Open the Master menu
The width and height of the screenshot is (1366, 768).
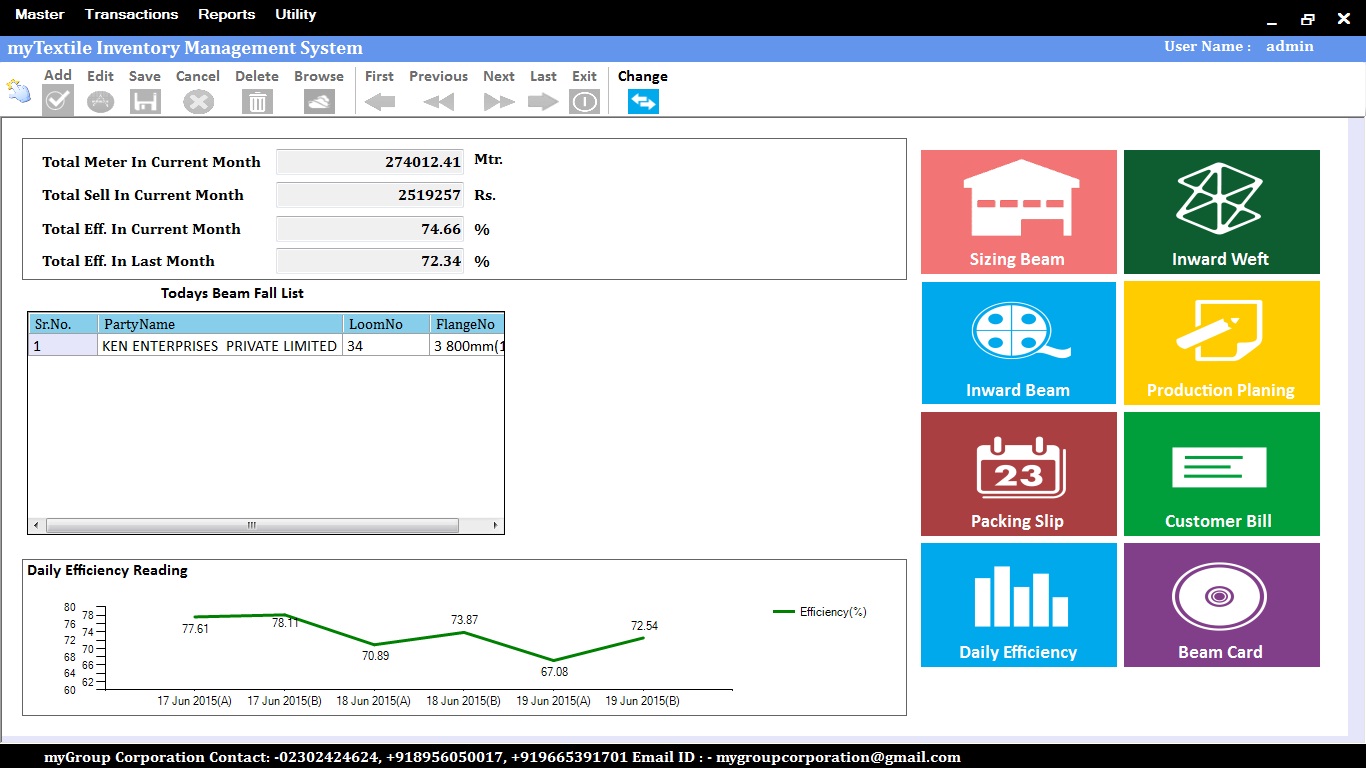pyautogui.click(x=40, y=14)
